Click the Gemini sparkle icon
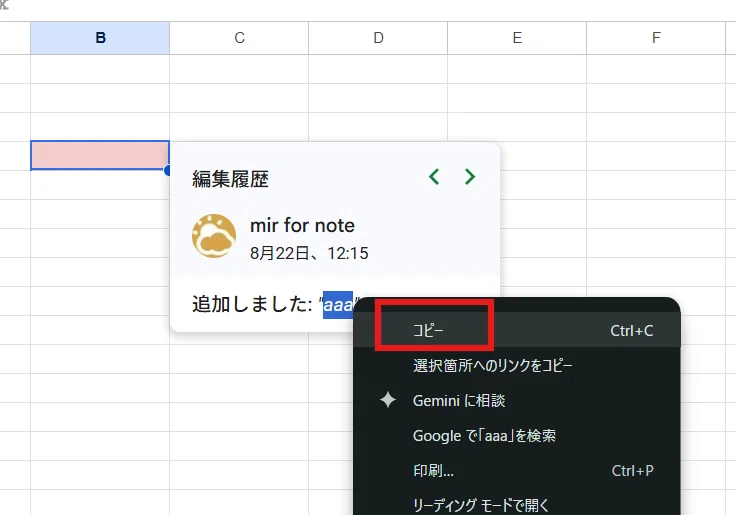 coord(388,400)
